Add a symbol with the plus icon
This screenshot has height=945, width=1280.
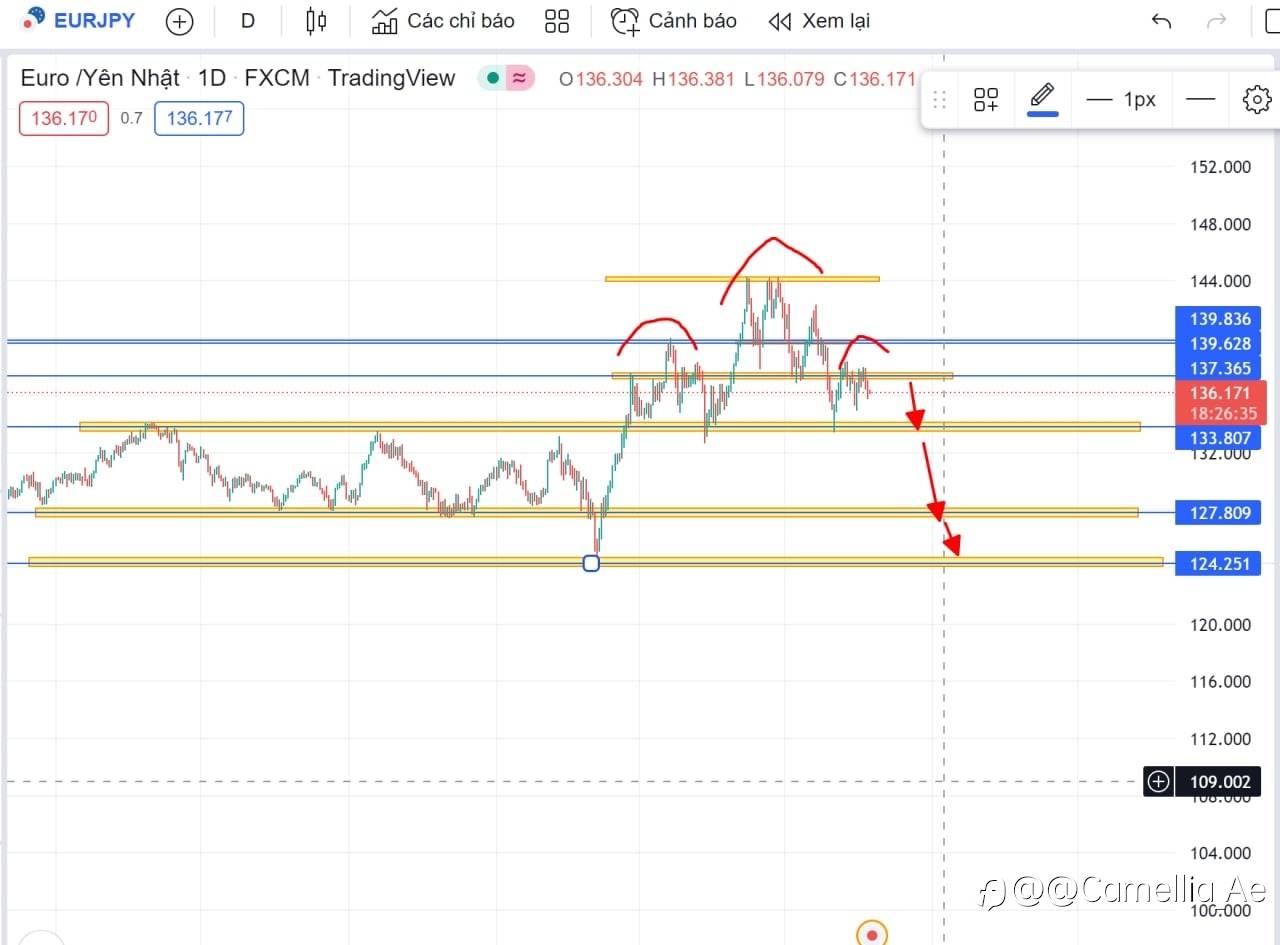(179, 21)
